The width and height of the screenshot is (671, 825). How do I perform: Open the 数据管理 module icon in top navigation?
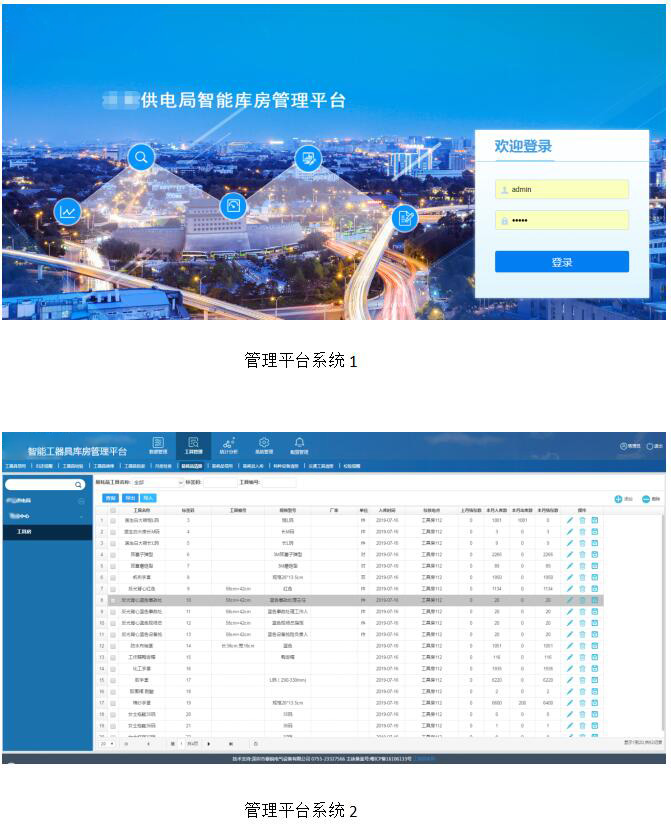pos(158,446)
